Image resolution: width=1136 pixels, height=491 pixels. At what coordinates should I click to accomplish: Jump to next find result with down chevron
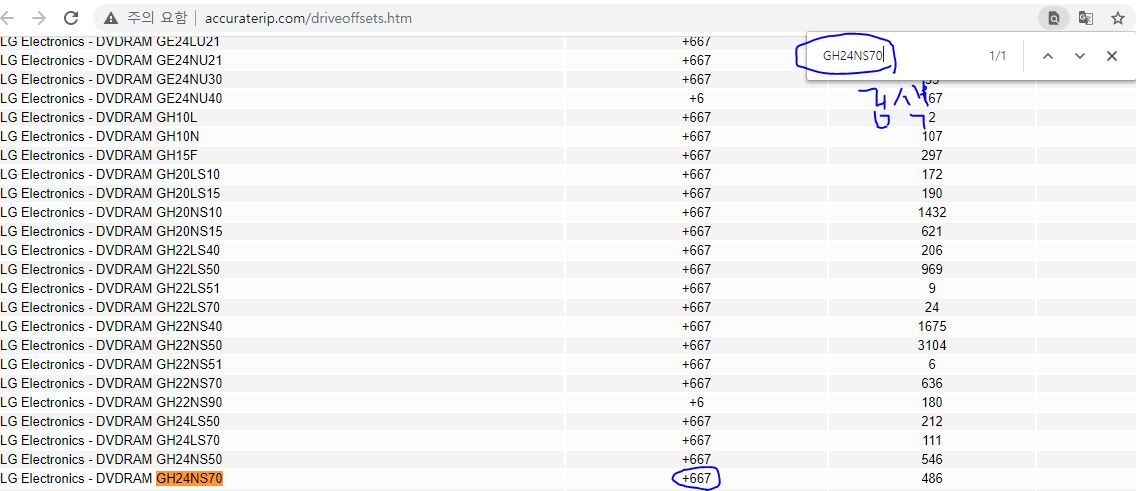tap(1079, 56)
